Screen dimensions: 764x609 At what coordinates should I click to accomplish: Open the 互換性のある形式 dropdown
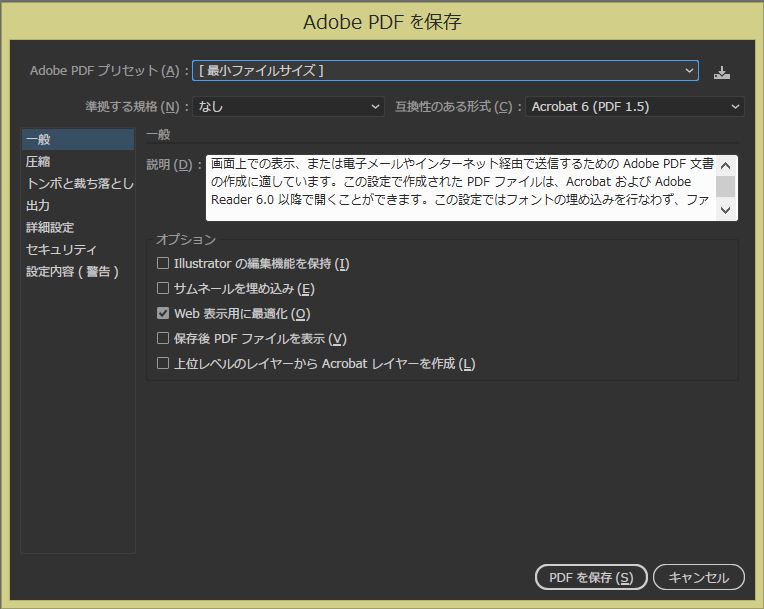click(634, 106)
